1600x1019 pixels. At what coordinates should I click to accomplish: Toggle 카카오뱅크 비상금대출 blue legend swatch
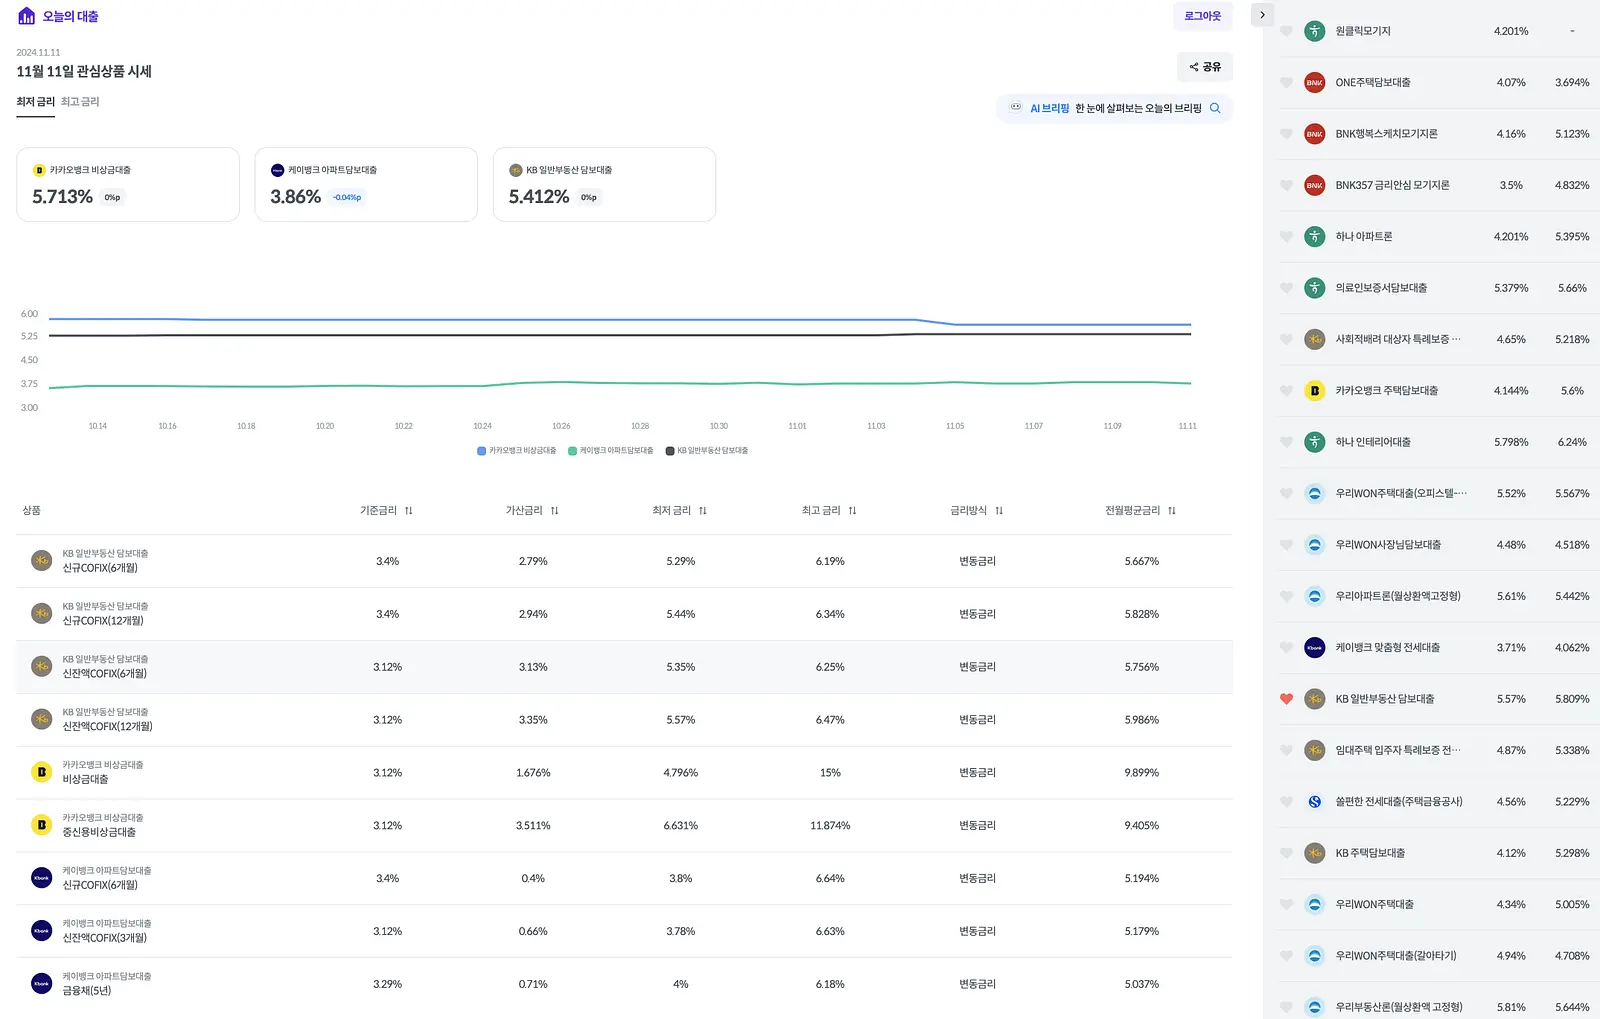click(x=482, y=451)
